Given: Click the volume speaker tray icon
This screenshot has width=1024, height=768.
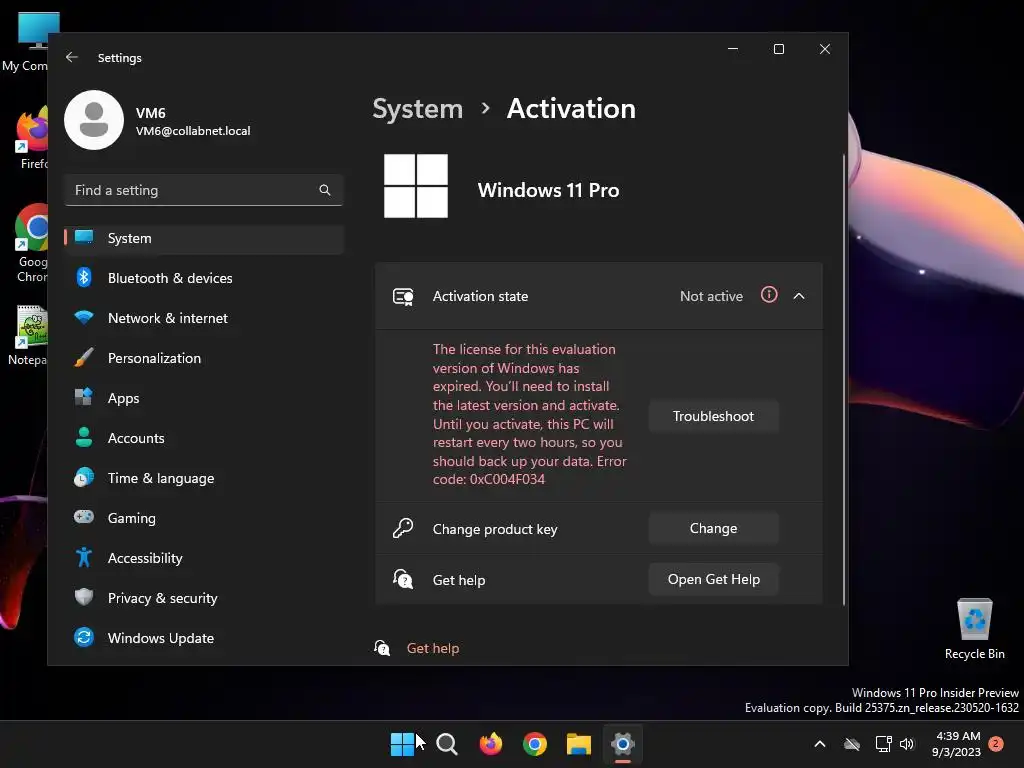Looking at the screenshot, I should click(907, 744).
